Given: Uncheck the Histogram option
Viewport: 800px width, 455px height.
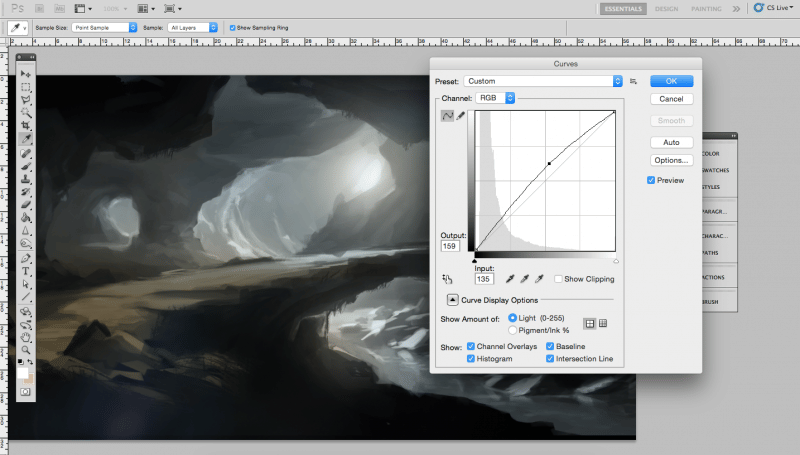Looking at the screenshot, I should (471, 358).
